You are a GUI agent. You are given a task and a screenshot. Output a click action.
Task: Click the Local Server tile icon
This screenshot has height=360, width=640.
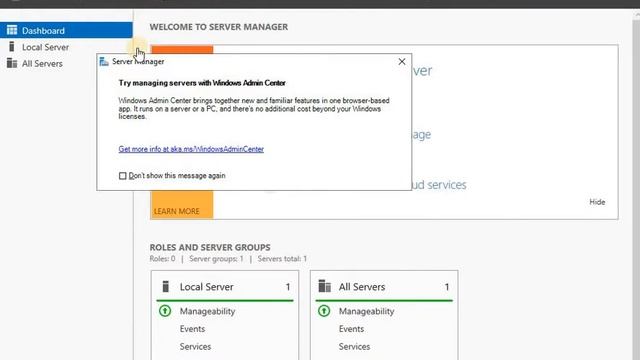[165, 287]
